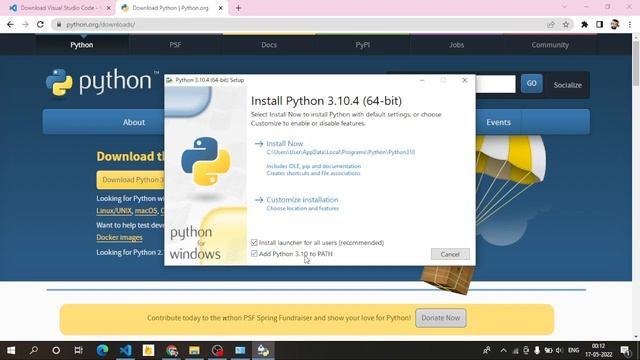Screen dimensions: 640x360
Task: Click Install Now in Python setup
Action: 284,144
